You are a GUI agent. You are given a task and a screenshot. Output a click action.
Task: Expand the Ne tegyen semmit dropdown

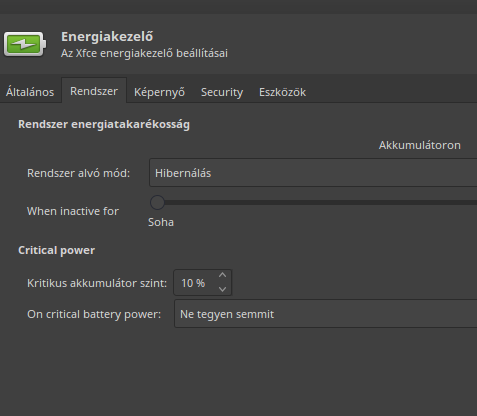pos(326,314)
